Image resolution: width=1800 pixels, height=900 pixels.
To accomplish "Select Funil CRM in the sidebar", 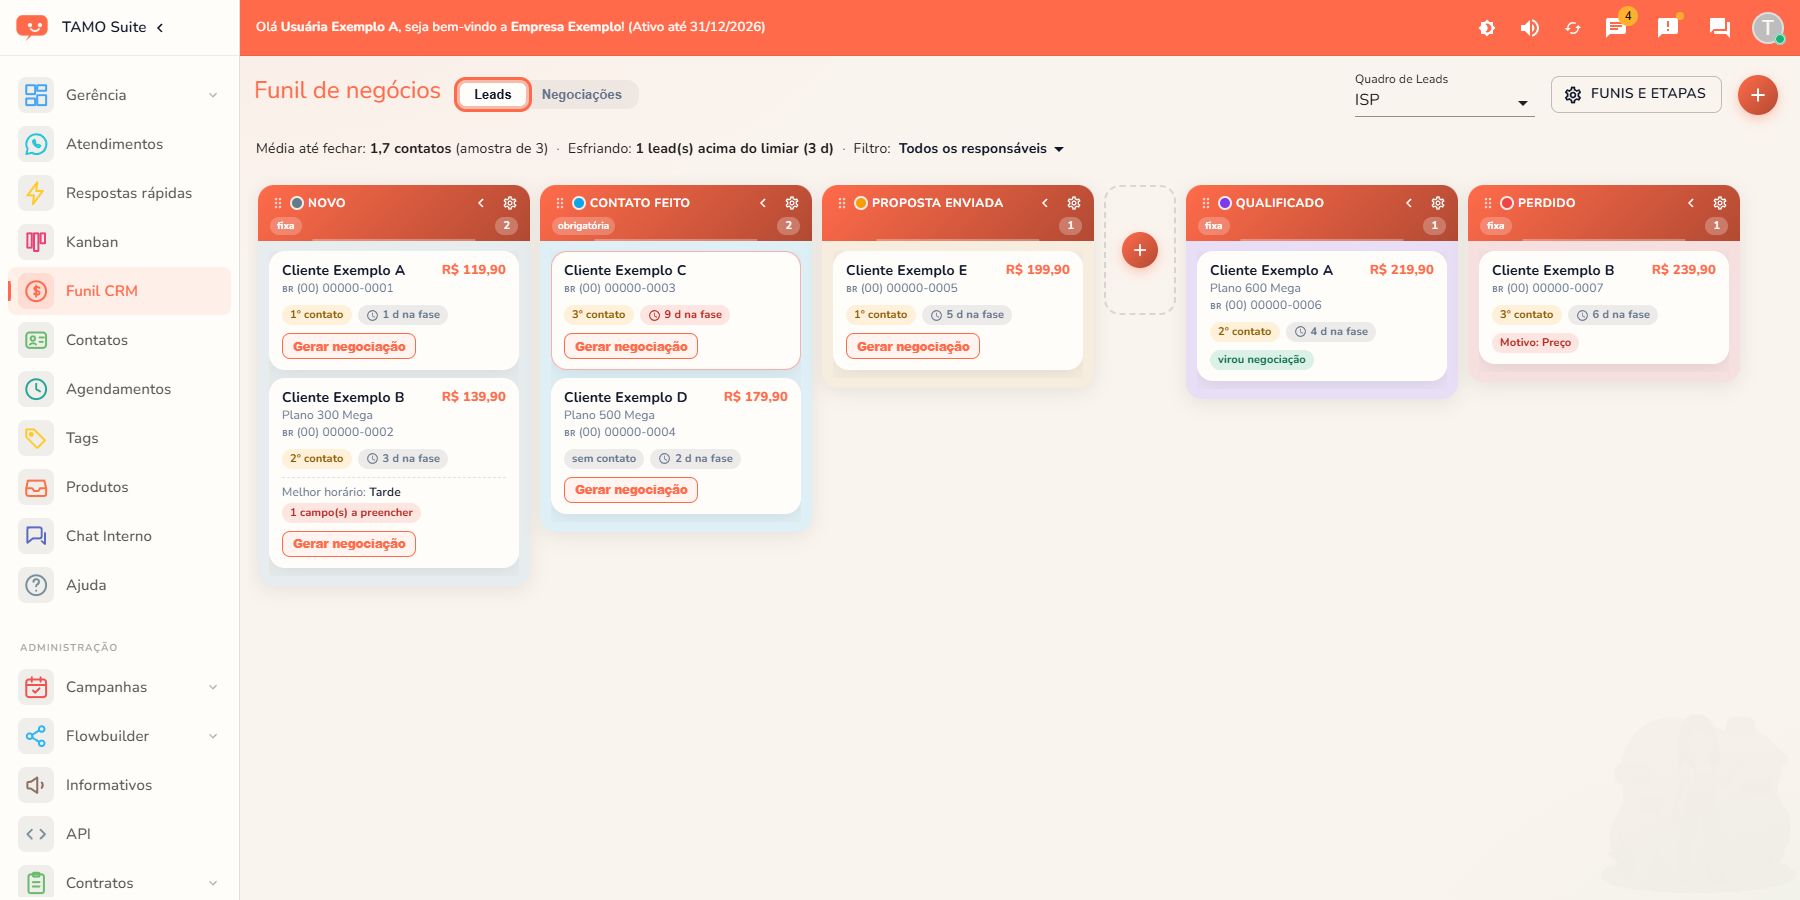I will coord(120,291).
